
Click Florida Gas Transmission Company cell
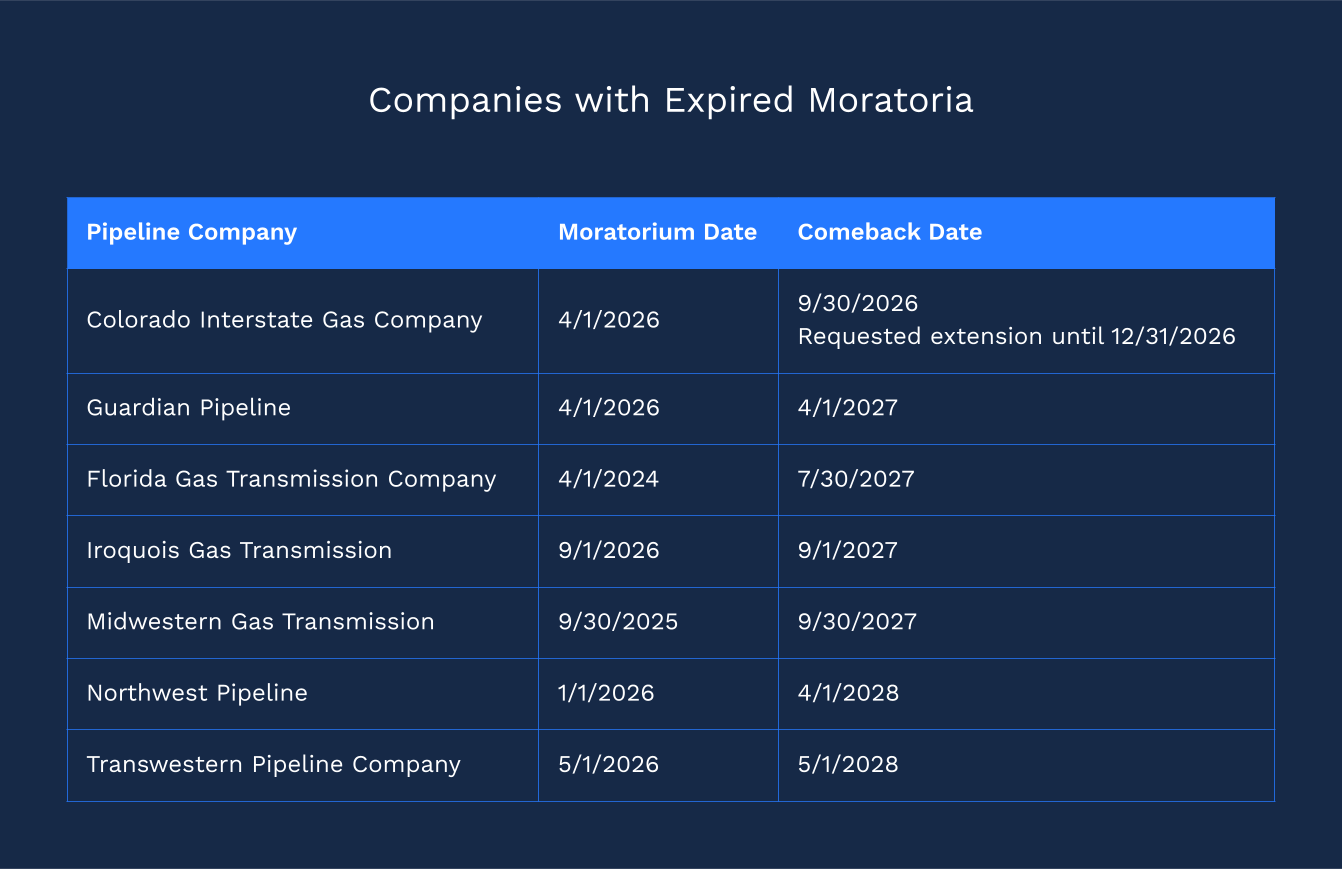[292, 479]
